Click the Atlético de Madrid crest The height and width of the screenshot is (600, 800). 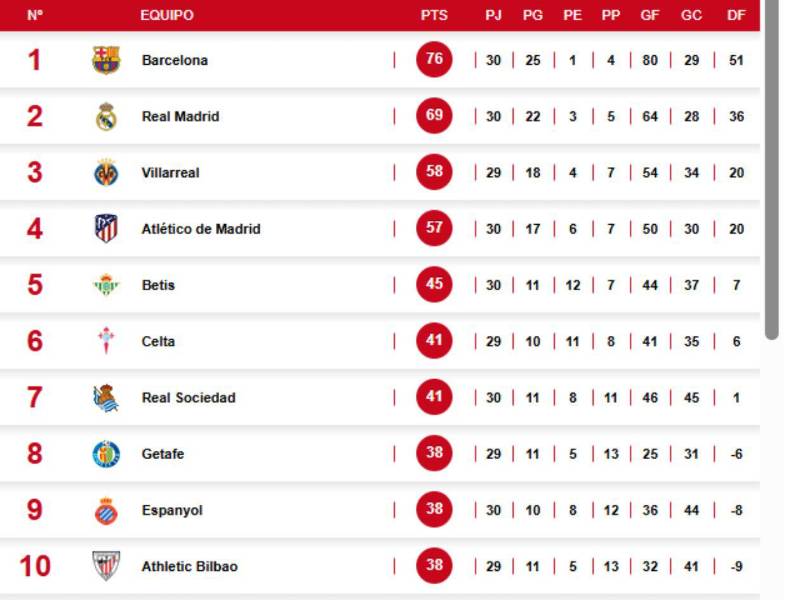tap(104, 228)
